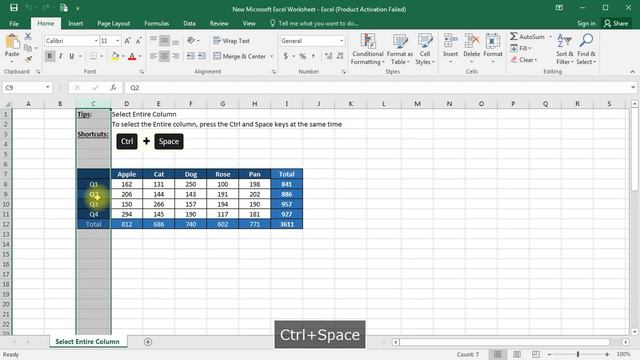
Task: Click Decrease Decimal icon
Action: (340, 56)
